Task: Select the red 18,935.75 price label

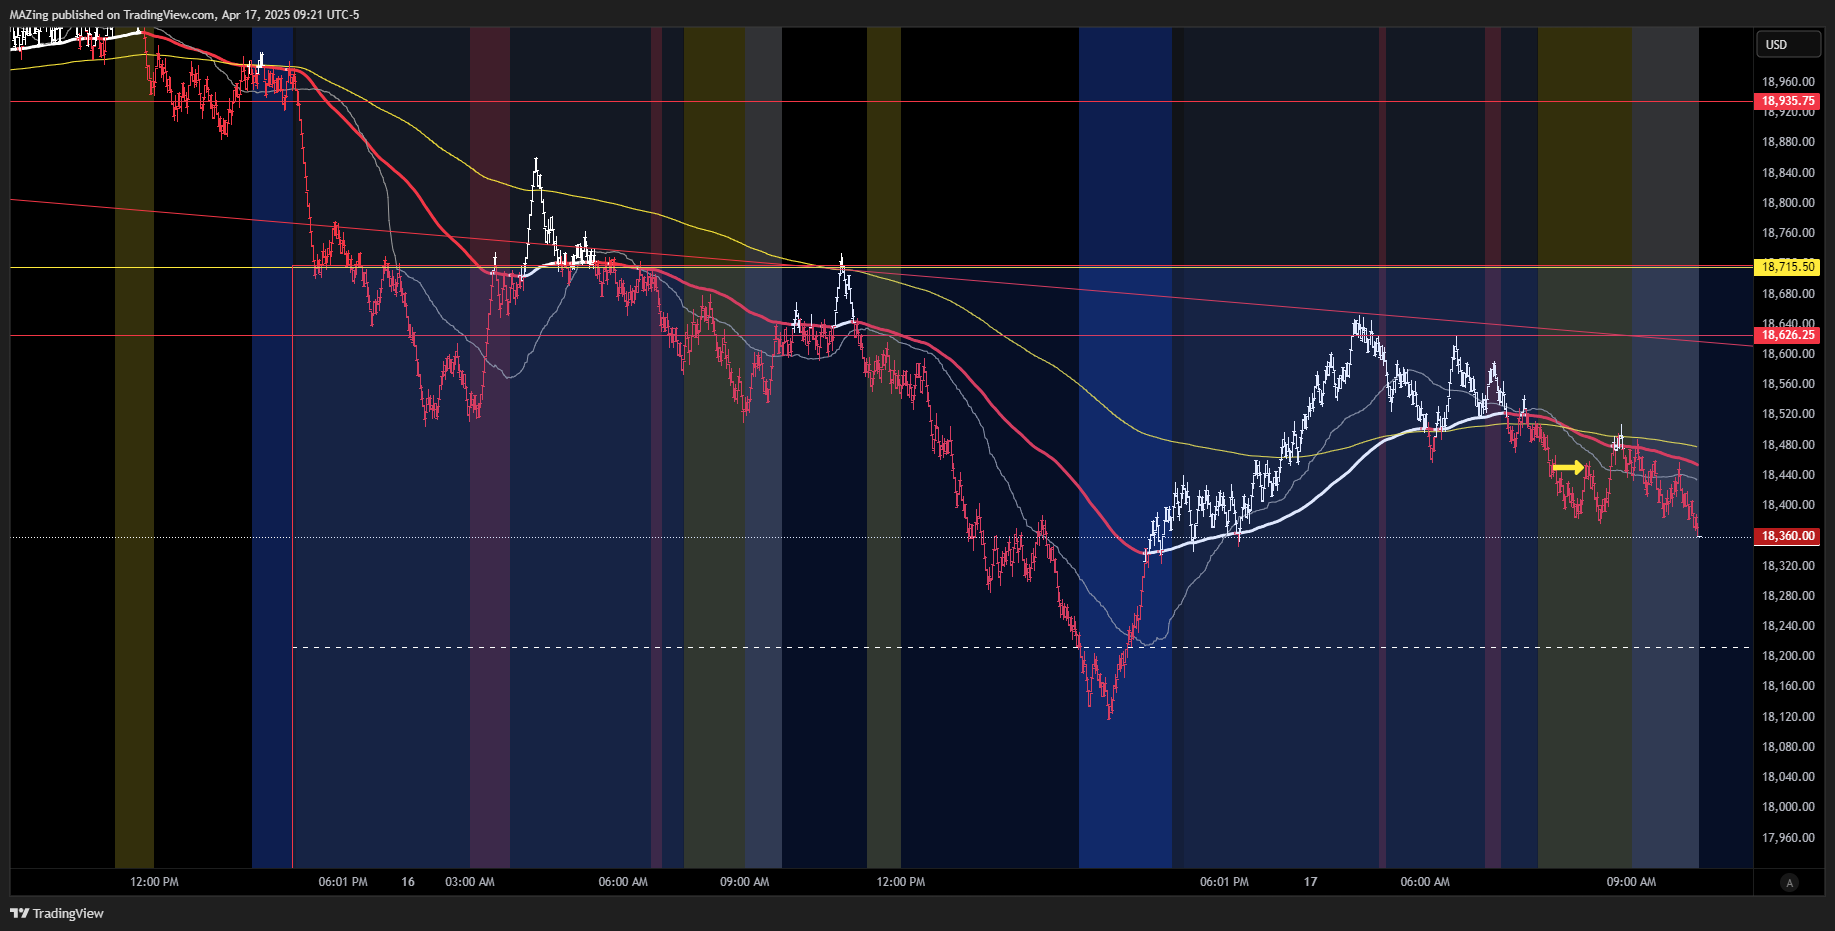Action: (x=1788, y=101)
